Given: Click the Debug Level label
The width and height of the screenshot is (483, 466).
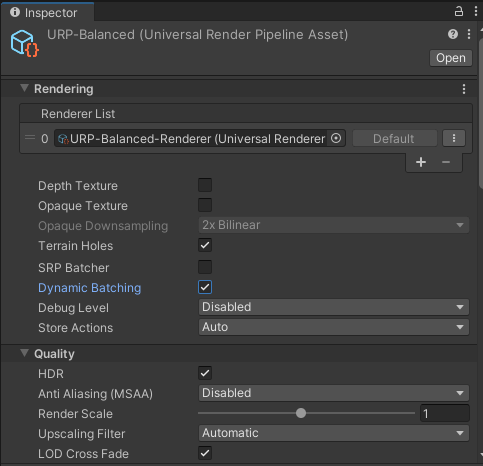Looking at the screenshot, I should pyautogui.click(x=73, y=308).
